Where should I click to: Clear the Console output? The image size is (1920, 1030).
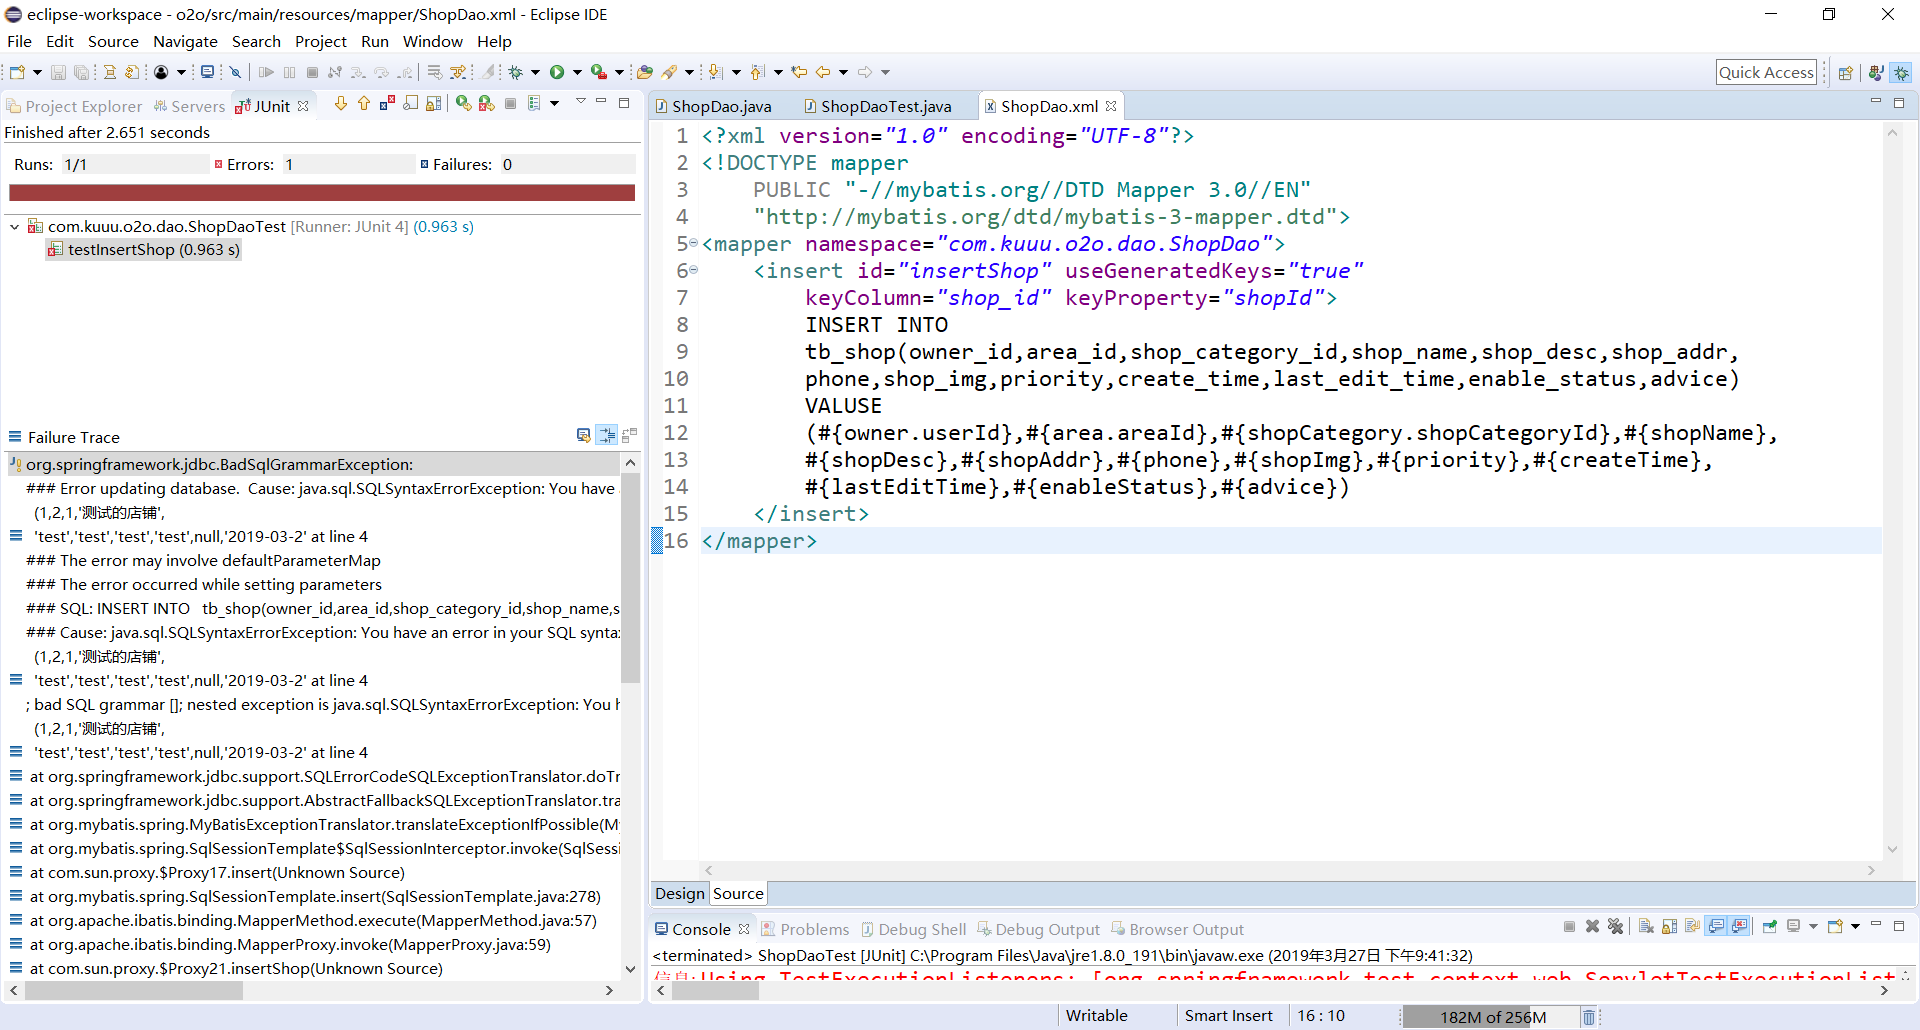click(x=1645, y=927)
